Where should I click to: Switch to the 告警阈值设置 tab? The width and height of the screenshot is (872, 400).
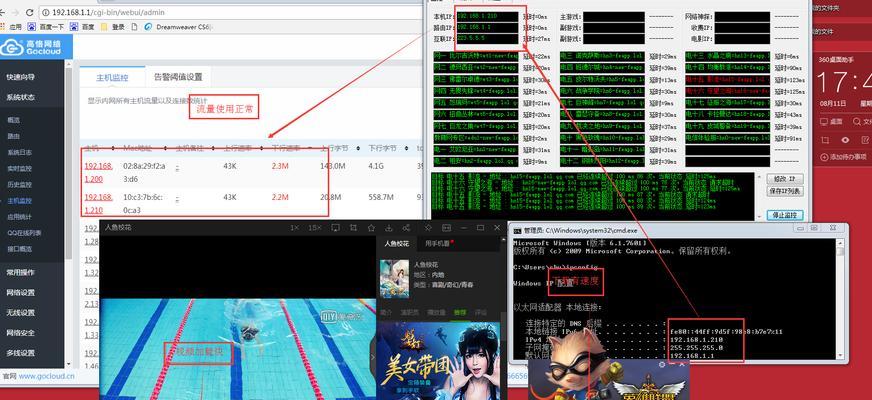pos(178,77)
